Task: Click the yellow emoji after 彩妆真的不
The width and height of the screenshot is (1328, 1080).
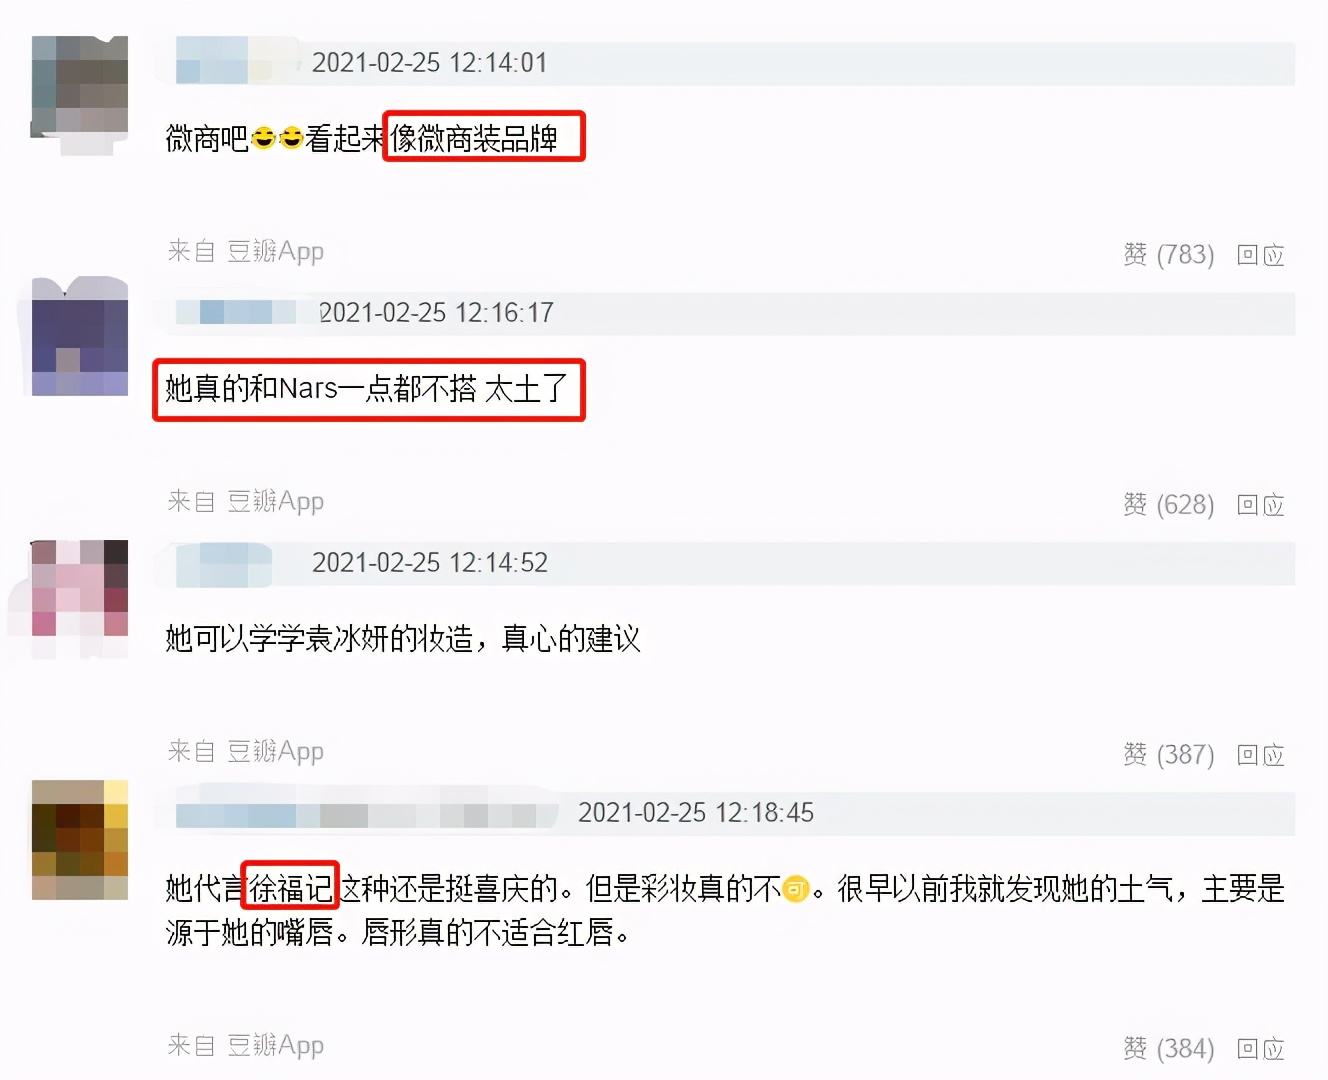Action: [795, 888]
